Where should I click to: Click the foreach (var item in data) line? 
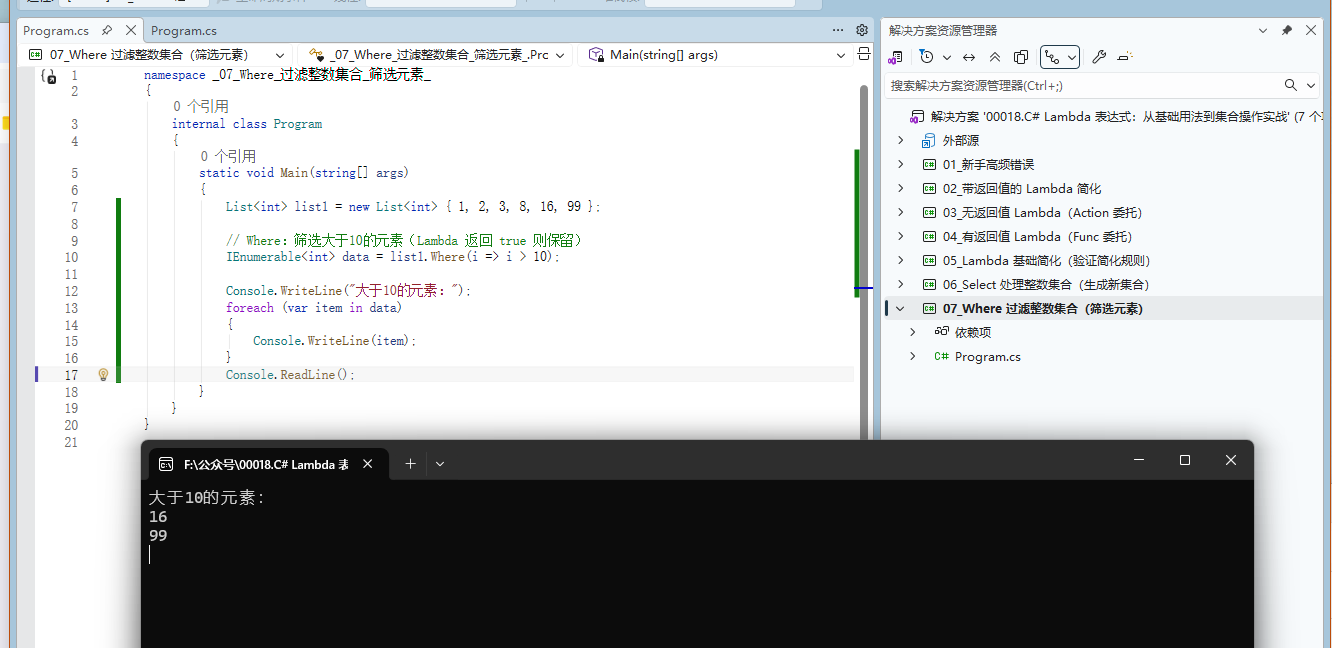coord(314,308)
